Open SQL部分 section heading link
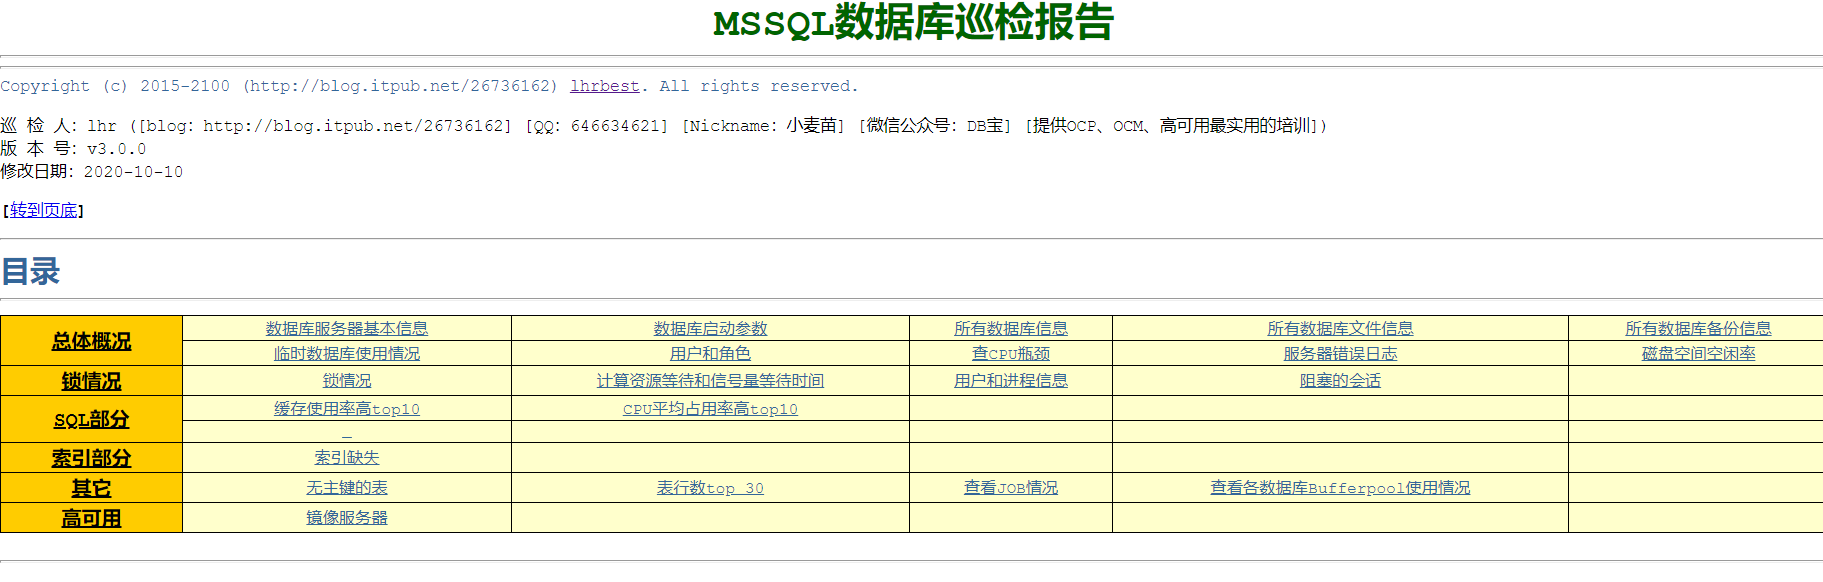 point(91,419)
